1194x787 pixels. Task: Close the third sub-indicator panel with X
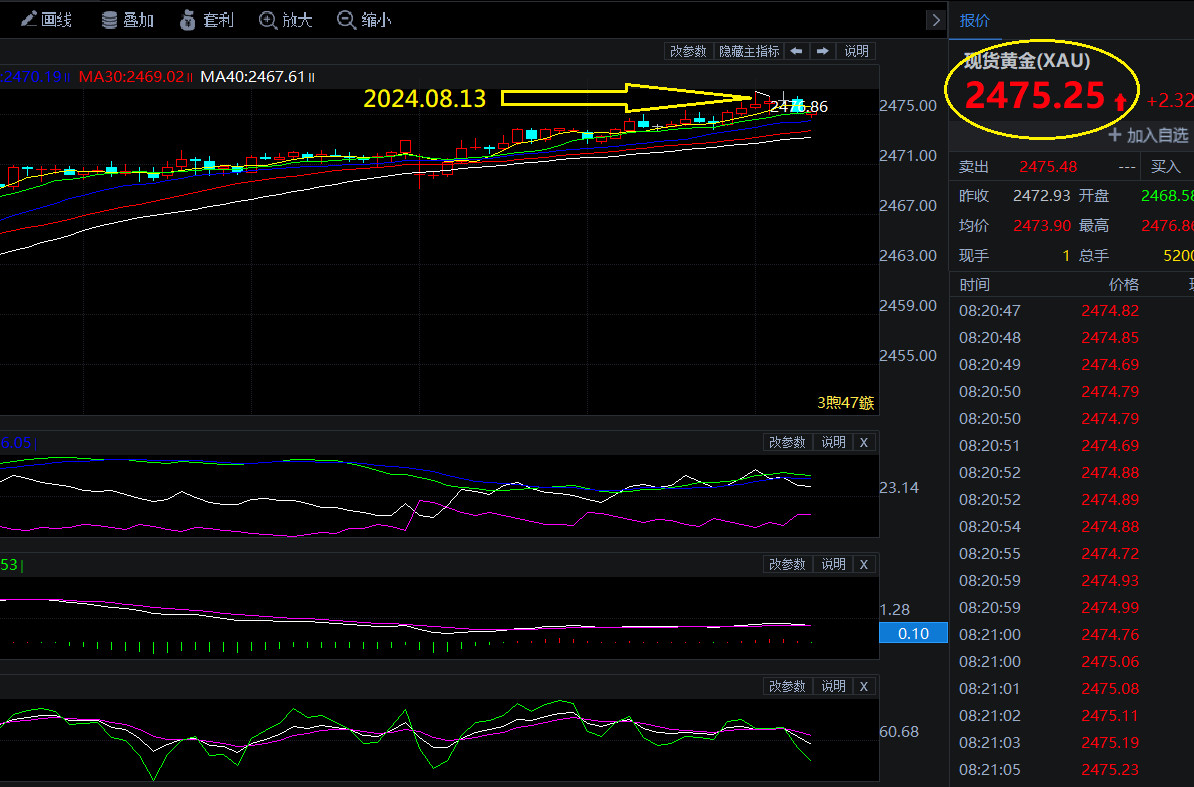(864, 686)
